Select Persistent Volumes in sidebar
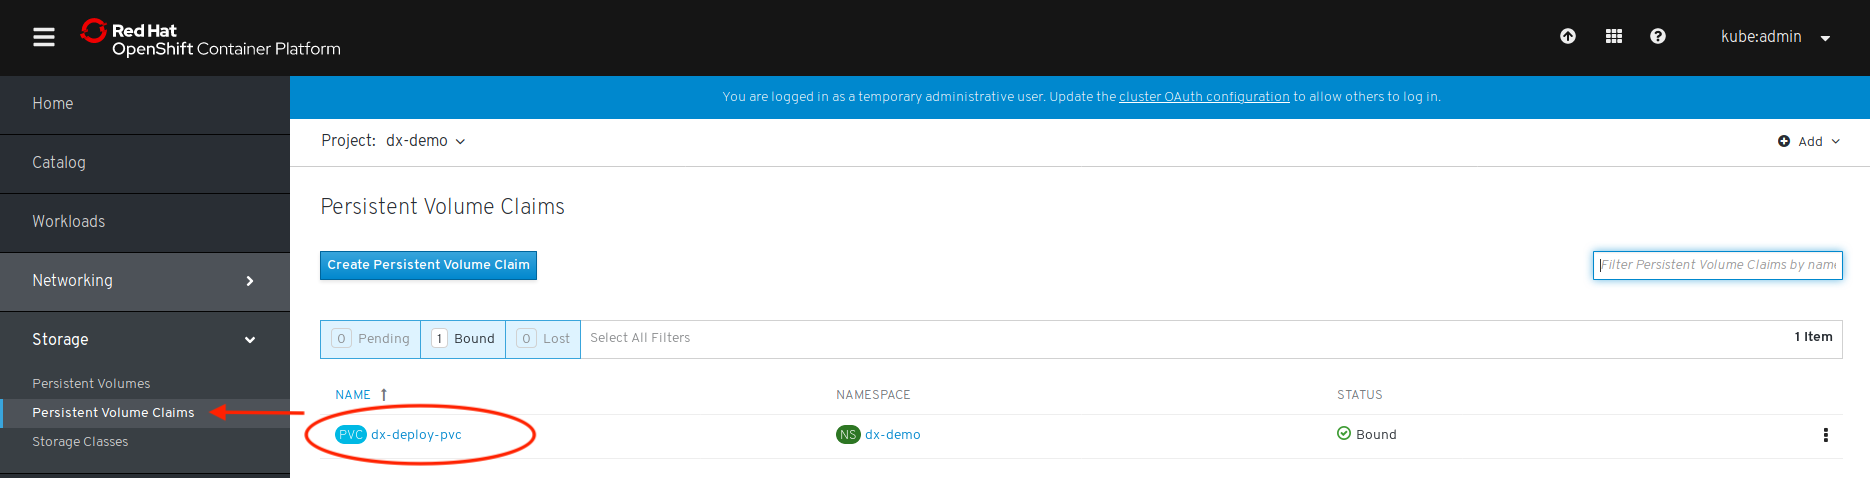The width and height of the screenshot is (1870, 478). click(x=91, y=384)
